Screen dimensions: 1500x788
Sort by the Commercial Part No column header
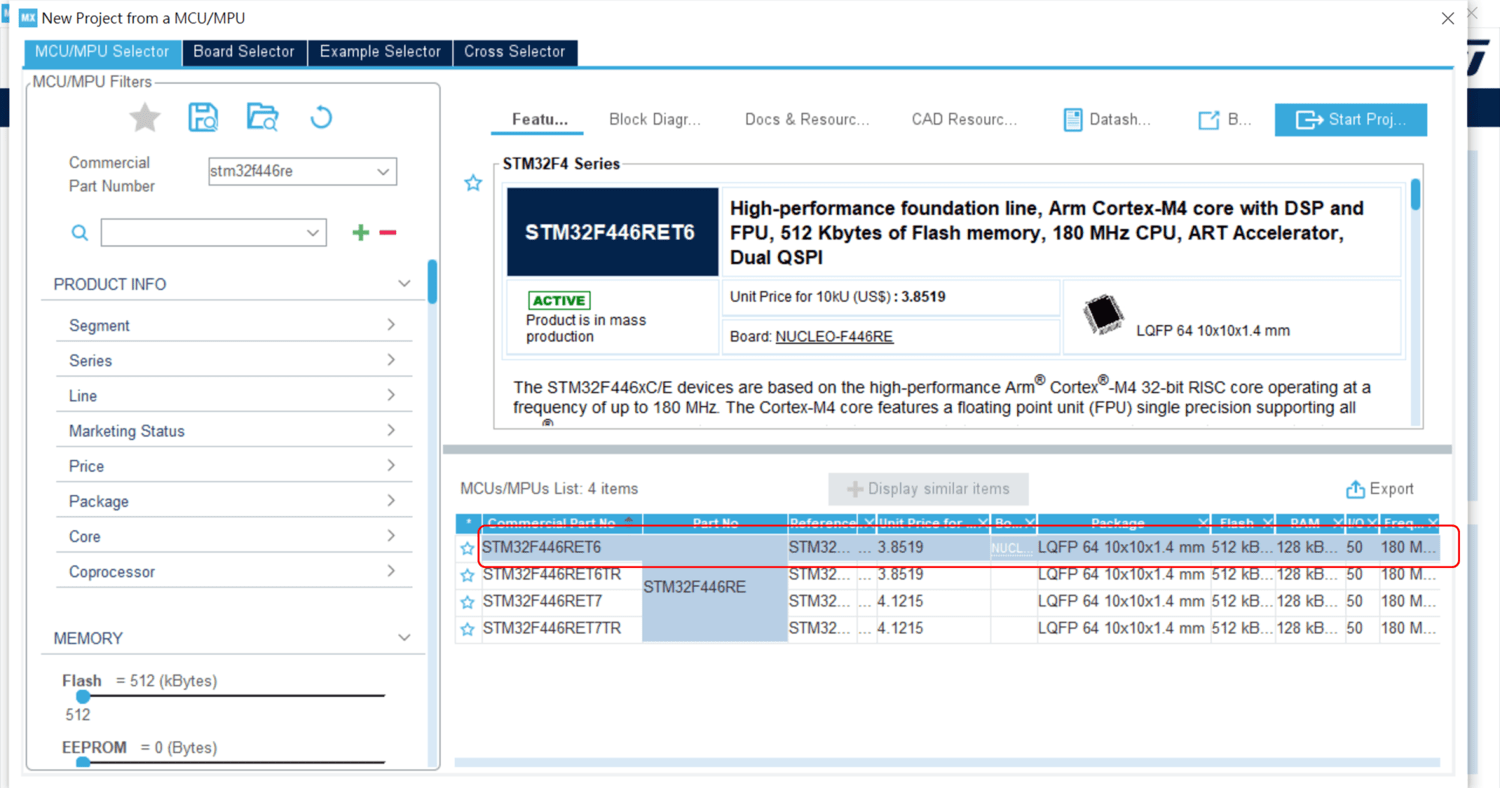pos(562,523)
